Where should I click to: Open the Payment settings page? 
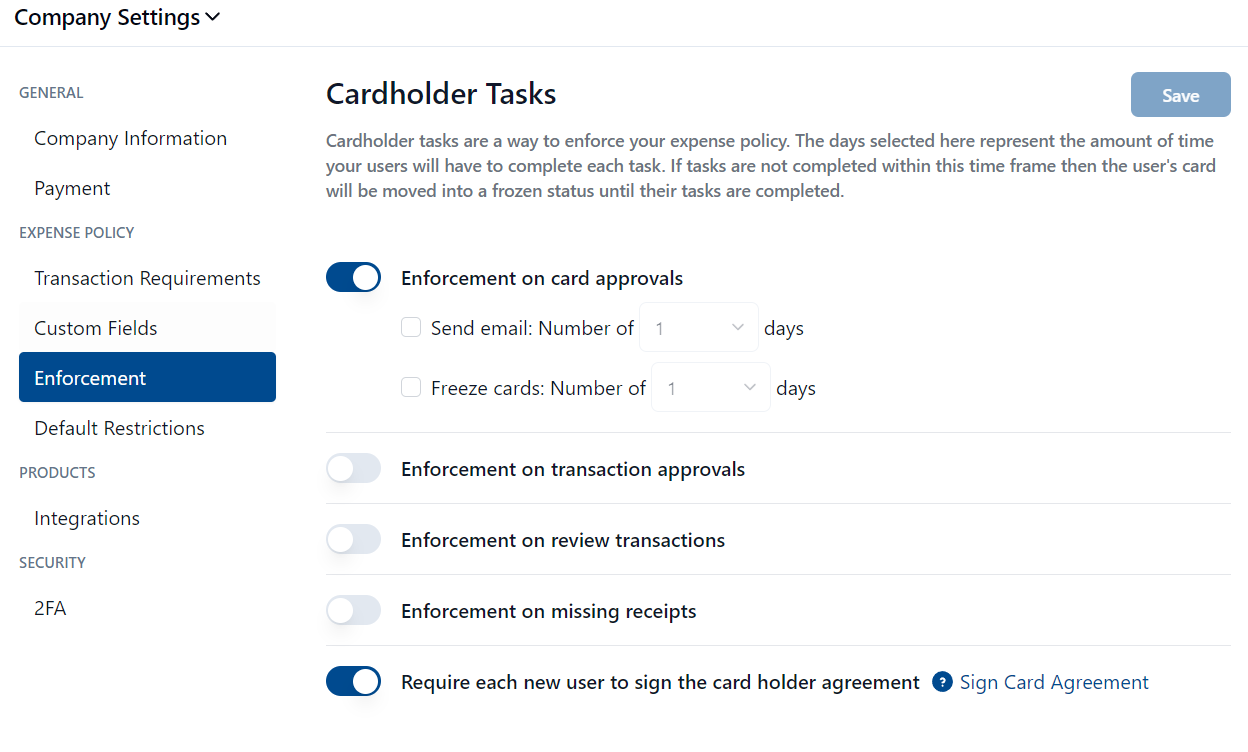pos(72,188)
